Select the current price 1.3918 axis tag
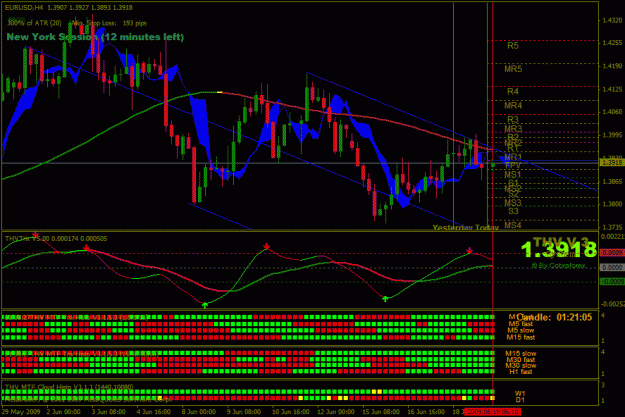The height and width of the screenshot is (417, 625). 612,163
